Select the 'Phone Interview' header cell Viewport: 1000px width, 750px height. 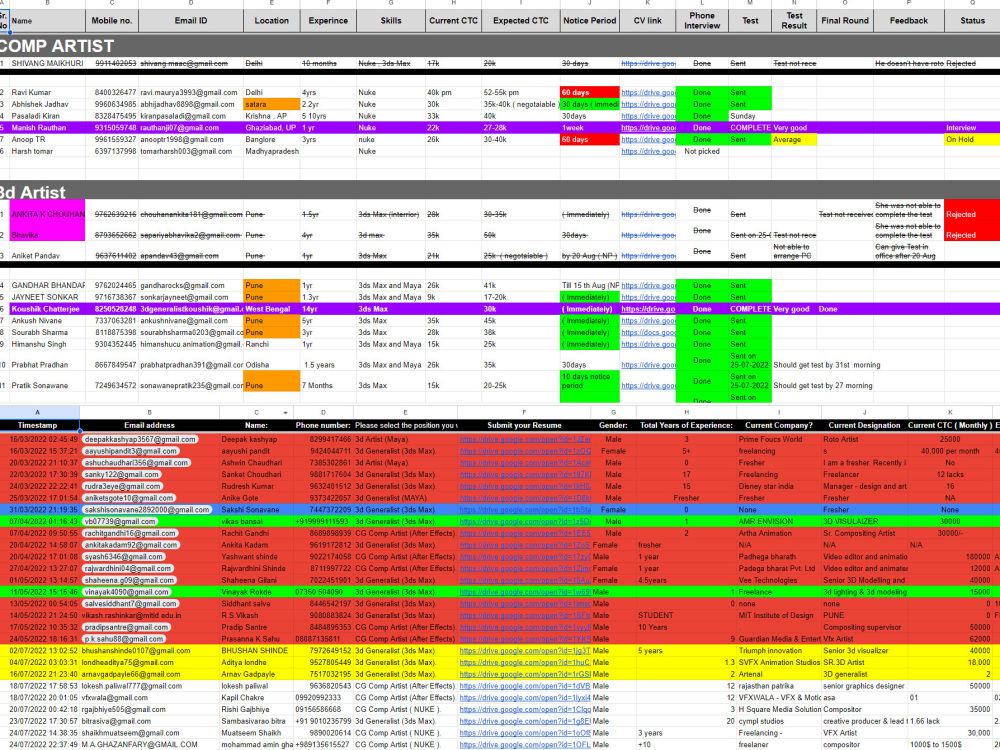(702, 20)
